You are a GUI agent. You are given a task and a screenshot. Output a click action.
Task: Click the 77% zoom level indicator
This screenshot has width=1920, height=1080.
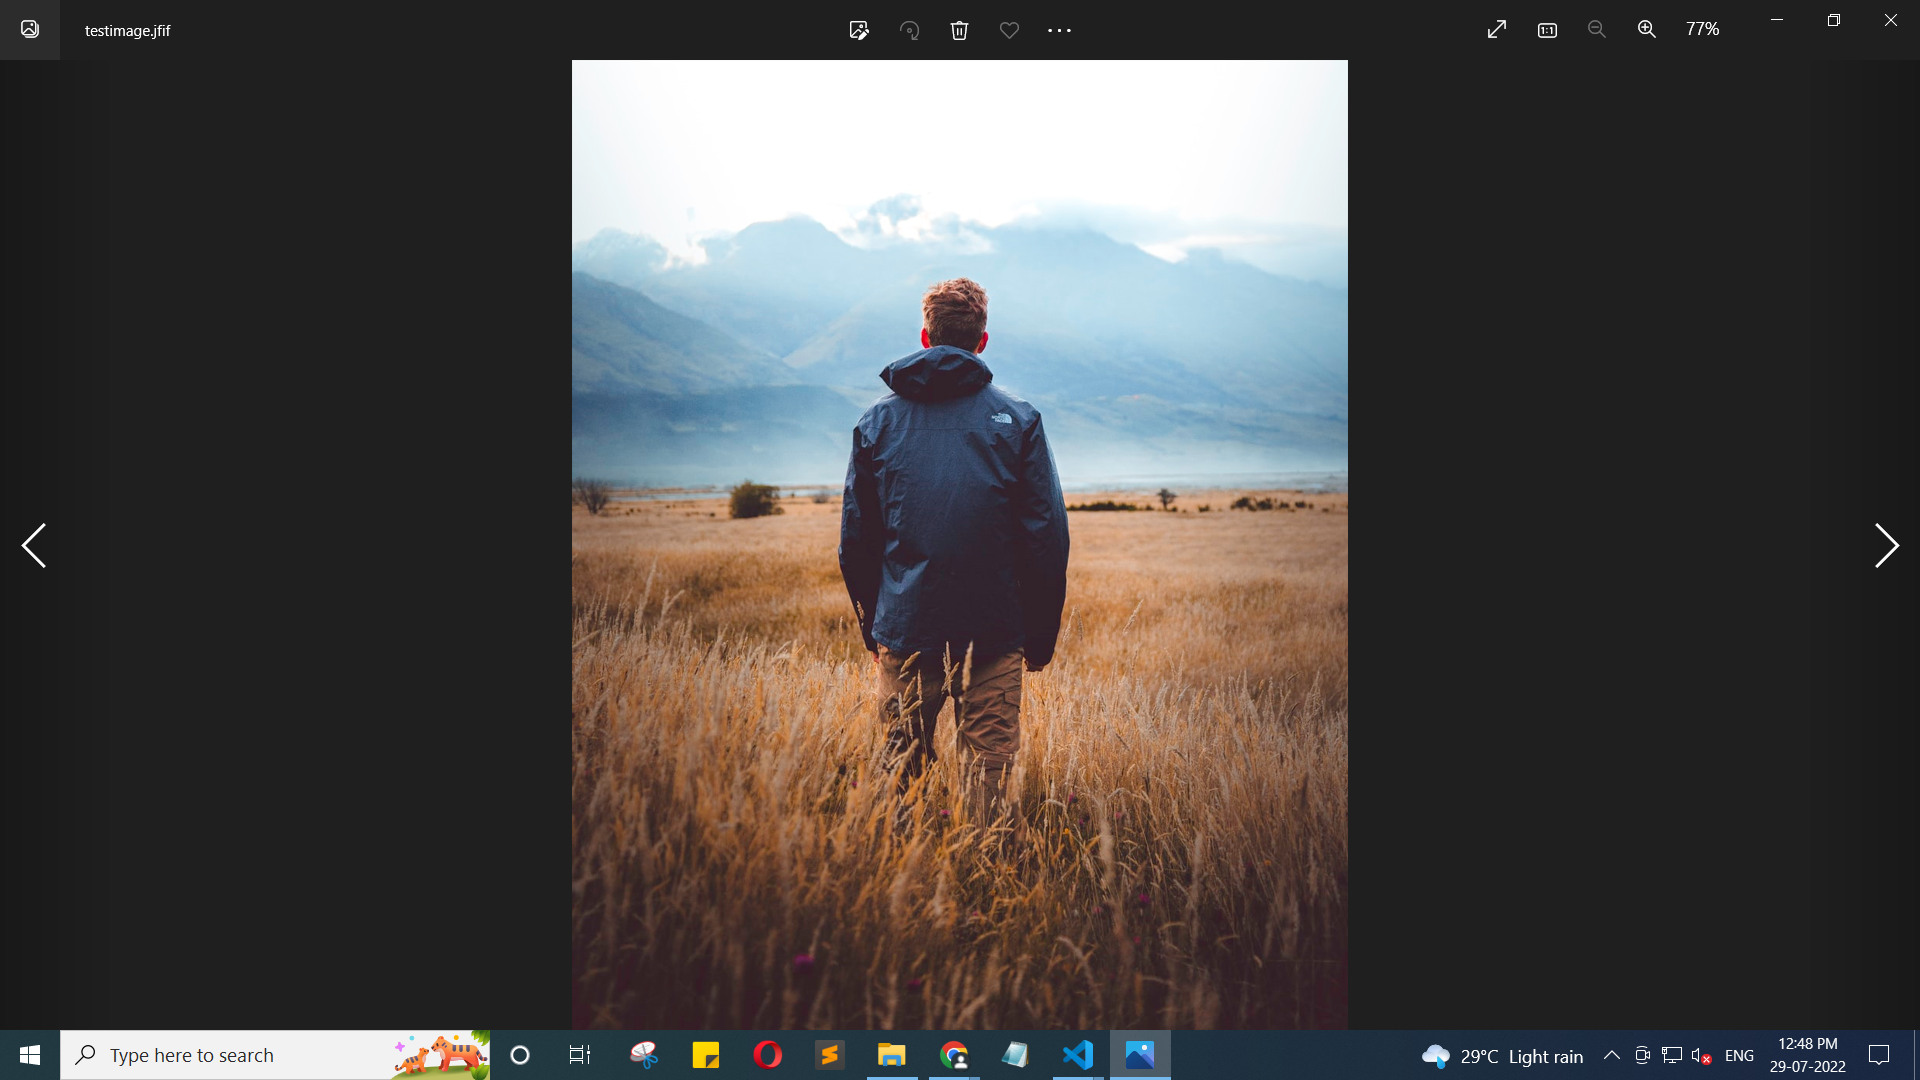click(1702, 30)
